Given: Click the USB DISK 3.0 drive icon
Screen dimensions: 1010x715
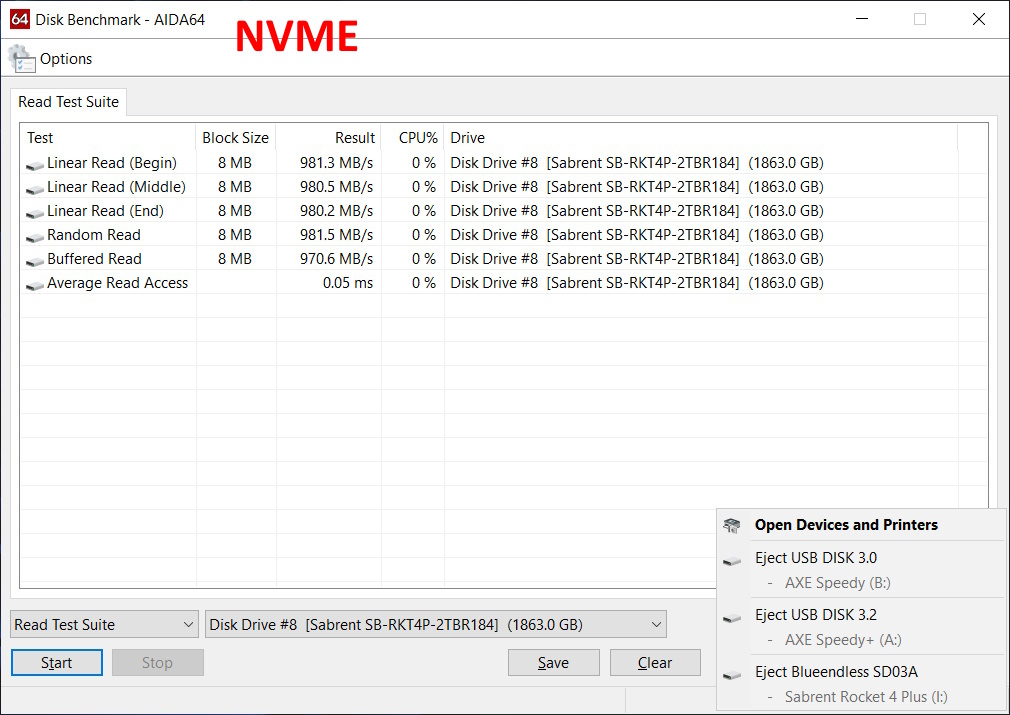Looking at the screenshot, I should [732, 561].
